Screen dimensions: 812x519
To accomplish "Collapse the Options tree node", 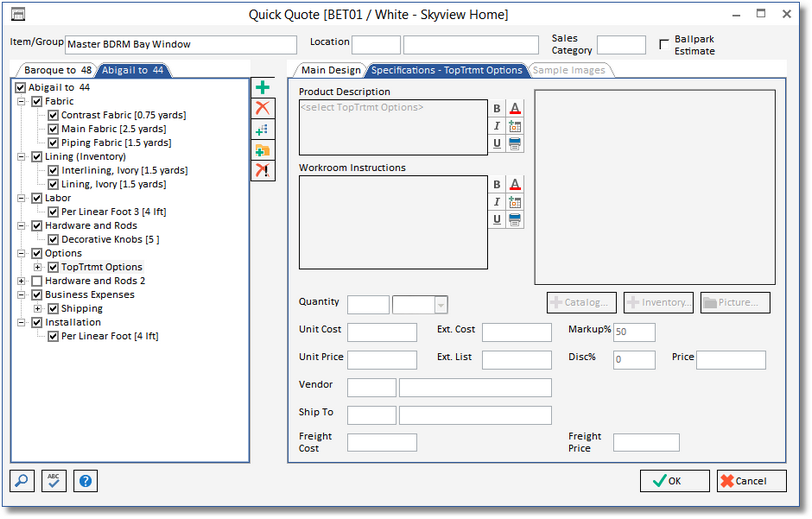I will pos(21,253).
